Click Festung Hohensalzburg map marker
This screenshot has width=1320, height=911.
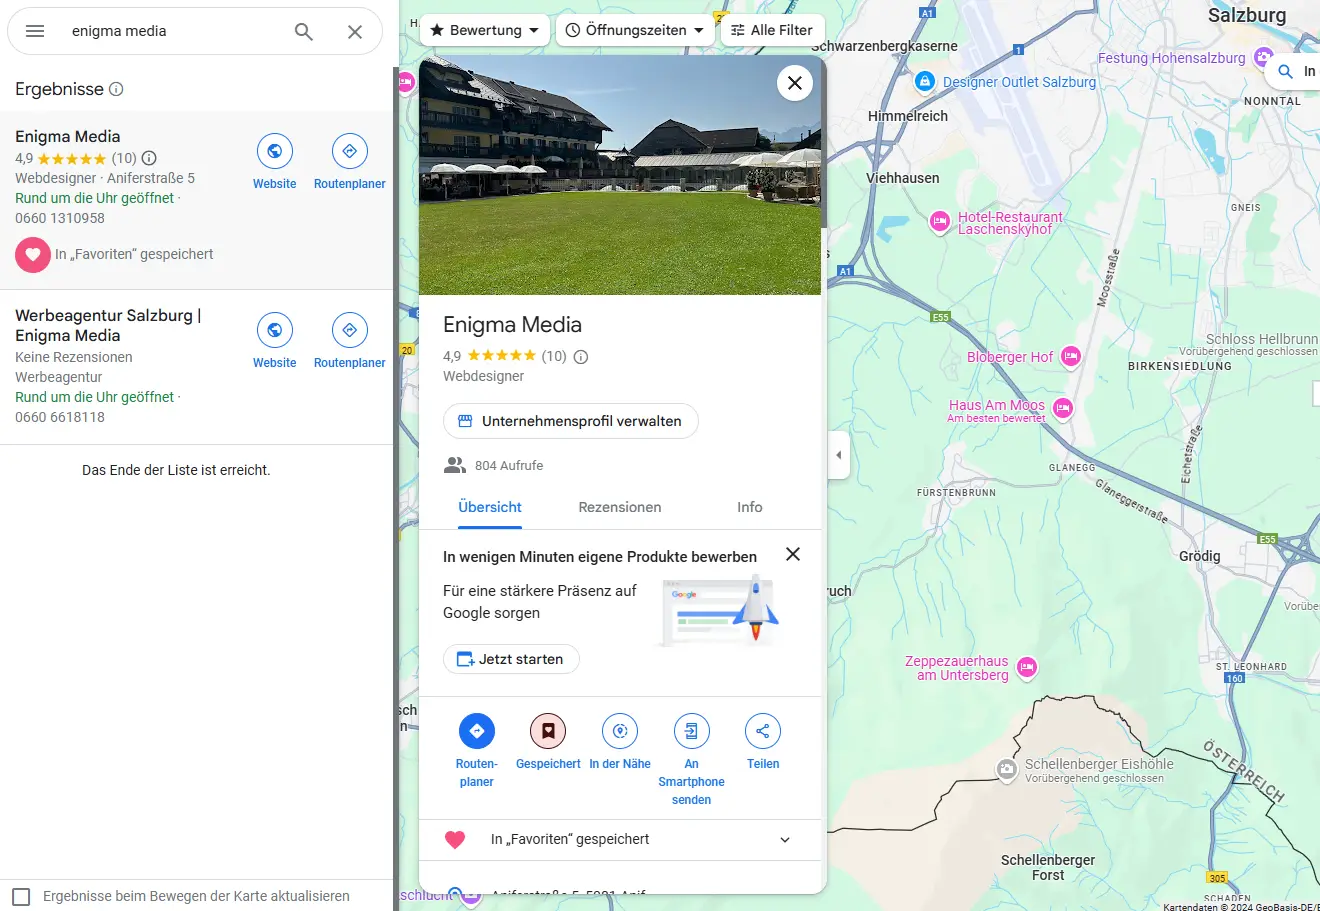[1263, 58]
